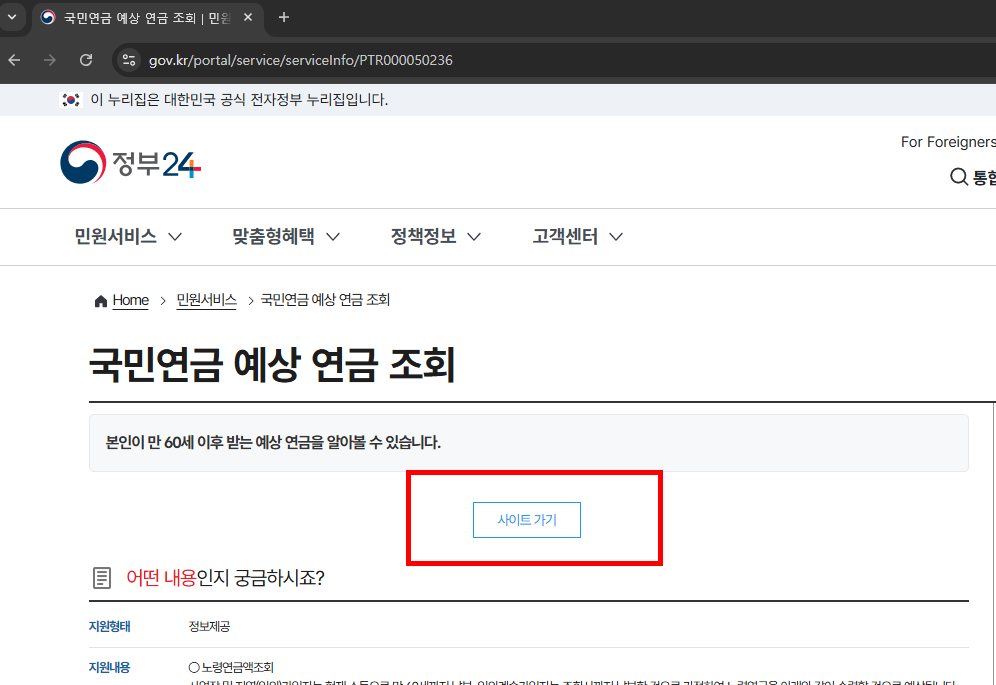Expand the 정책정보 dropdown chevron
Screen dimensions: 996x685
pos(475,237)
